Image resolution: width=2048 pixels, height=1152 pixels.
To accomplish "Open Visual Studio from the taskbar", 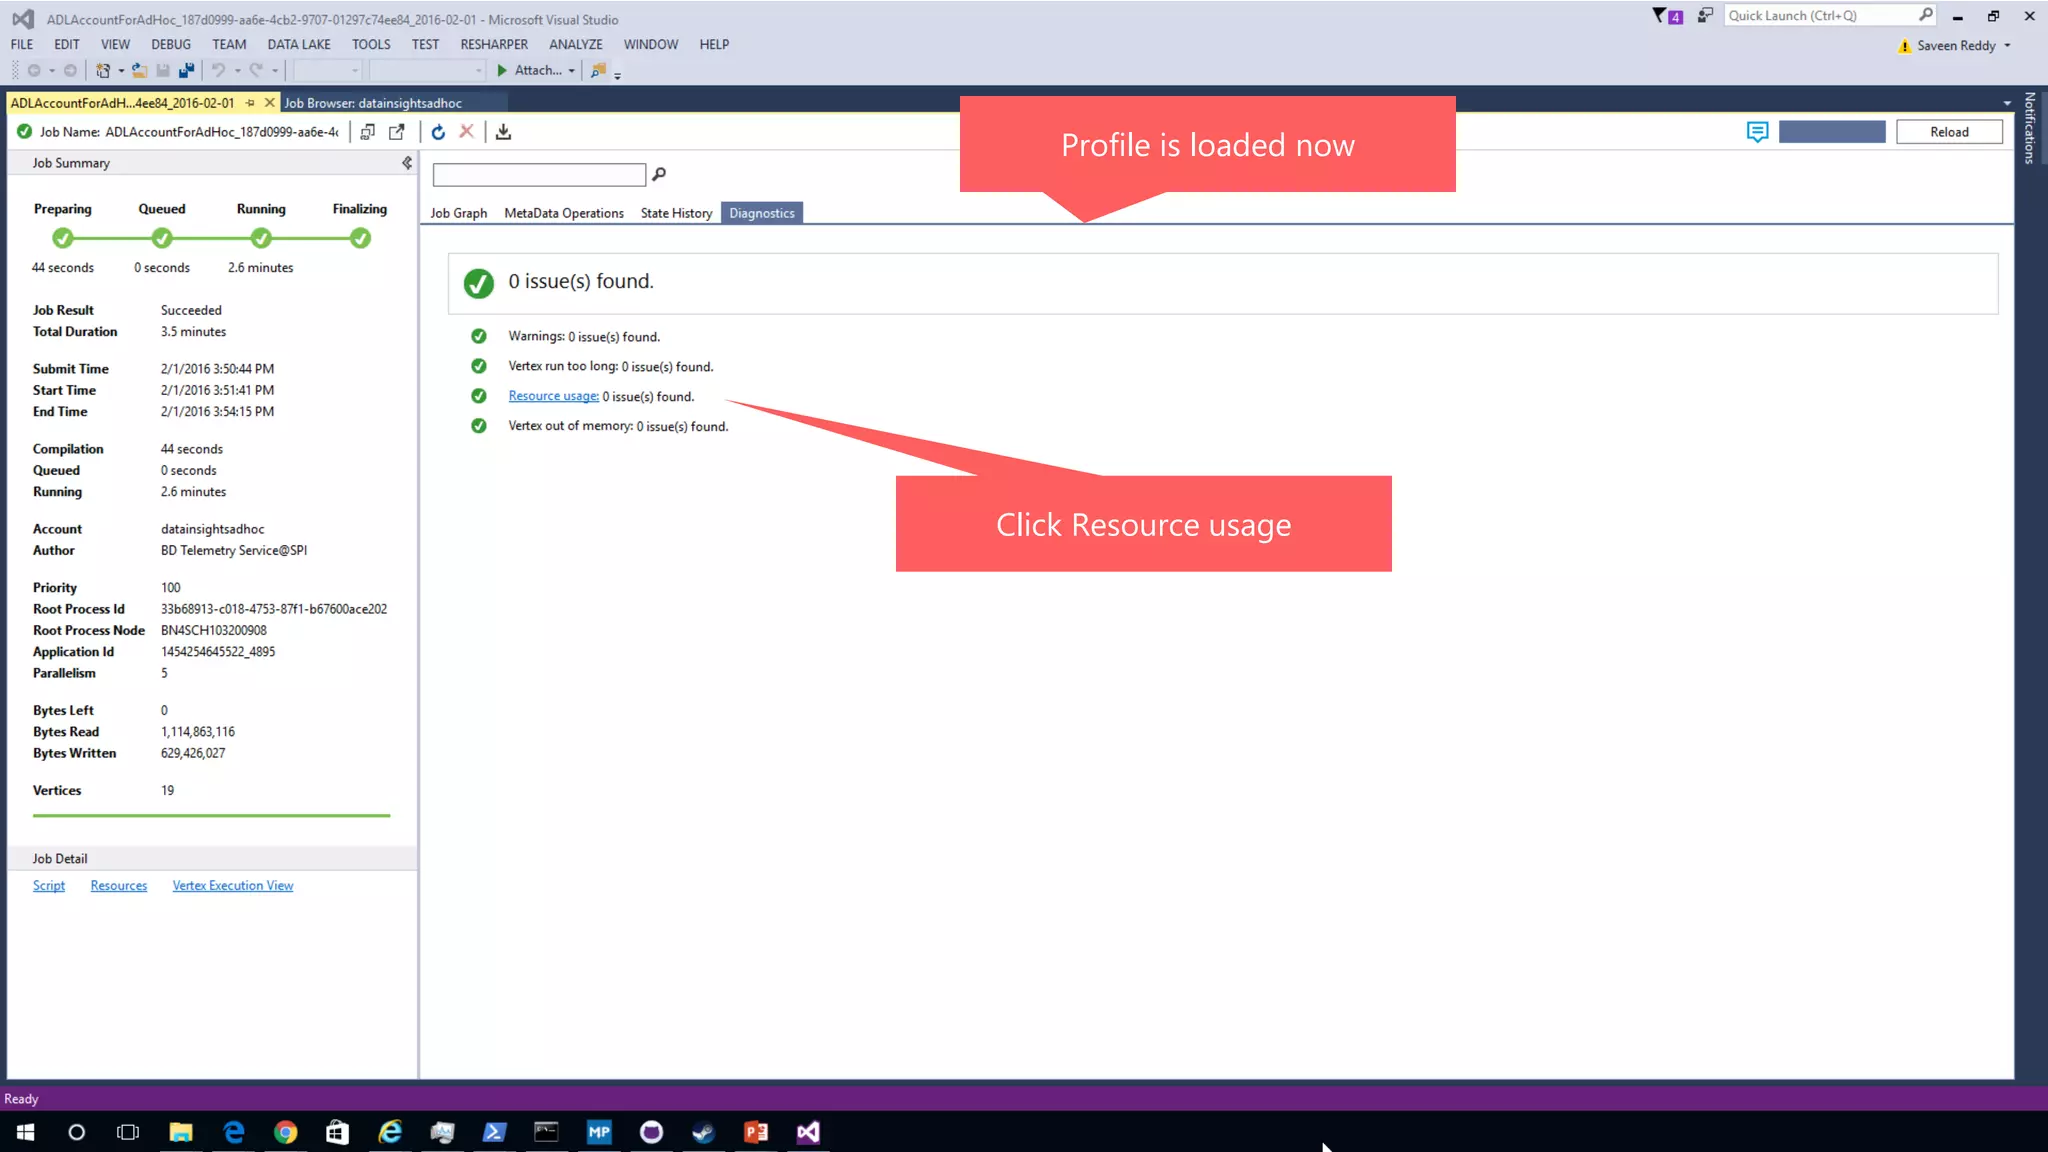I will coord(808,1132).
